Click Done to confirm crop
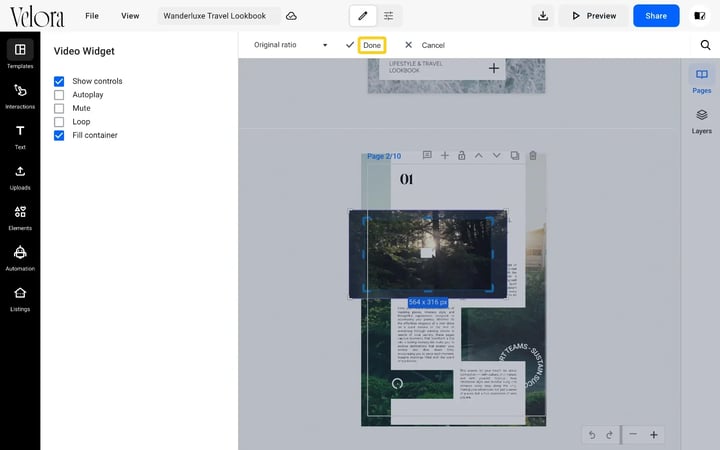 click(x=371, y=45)
